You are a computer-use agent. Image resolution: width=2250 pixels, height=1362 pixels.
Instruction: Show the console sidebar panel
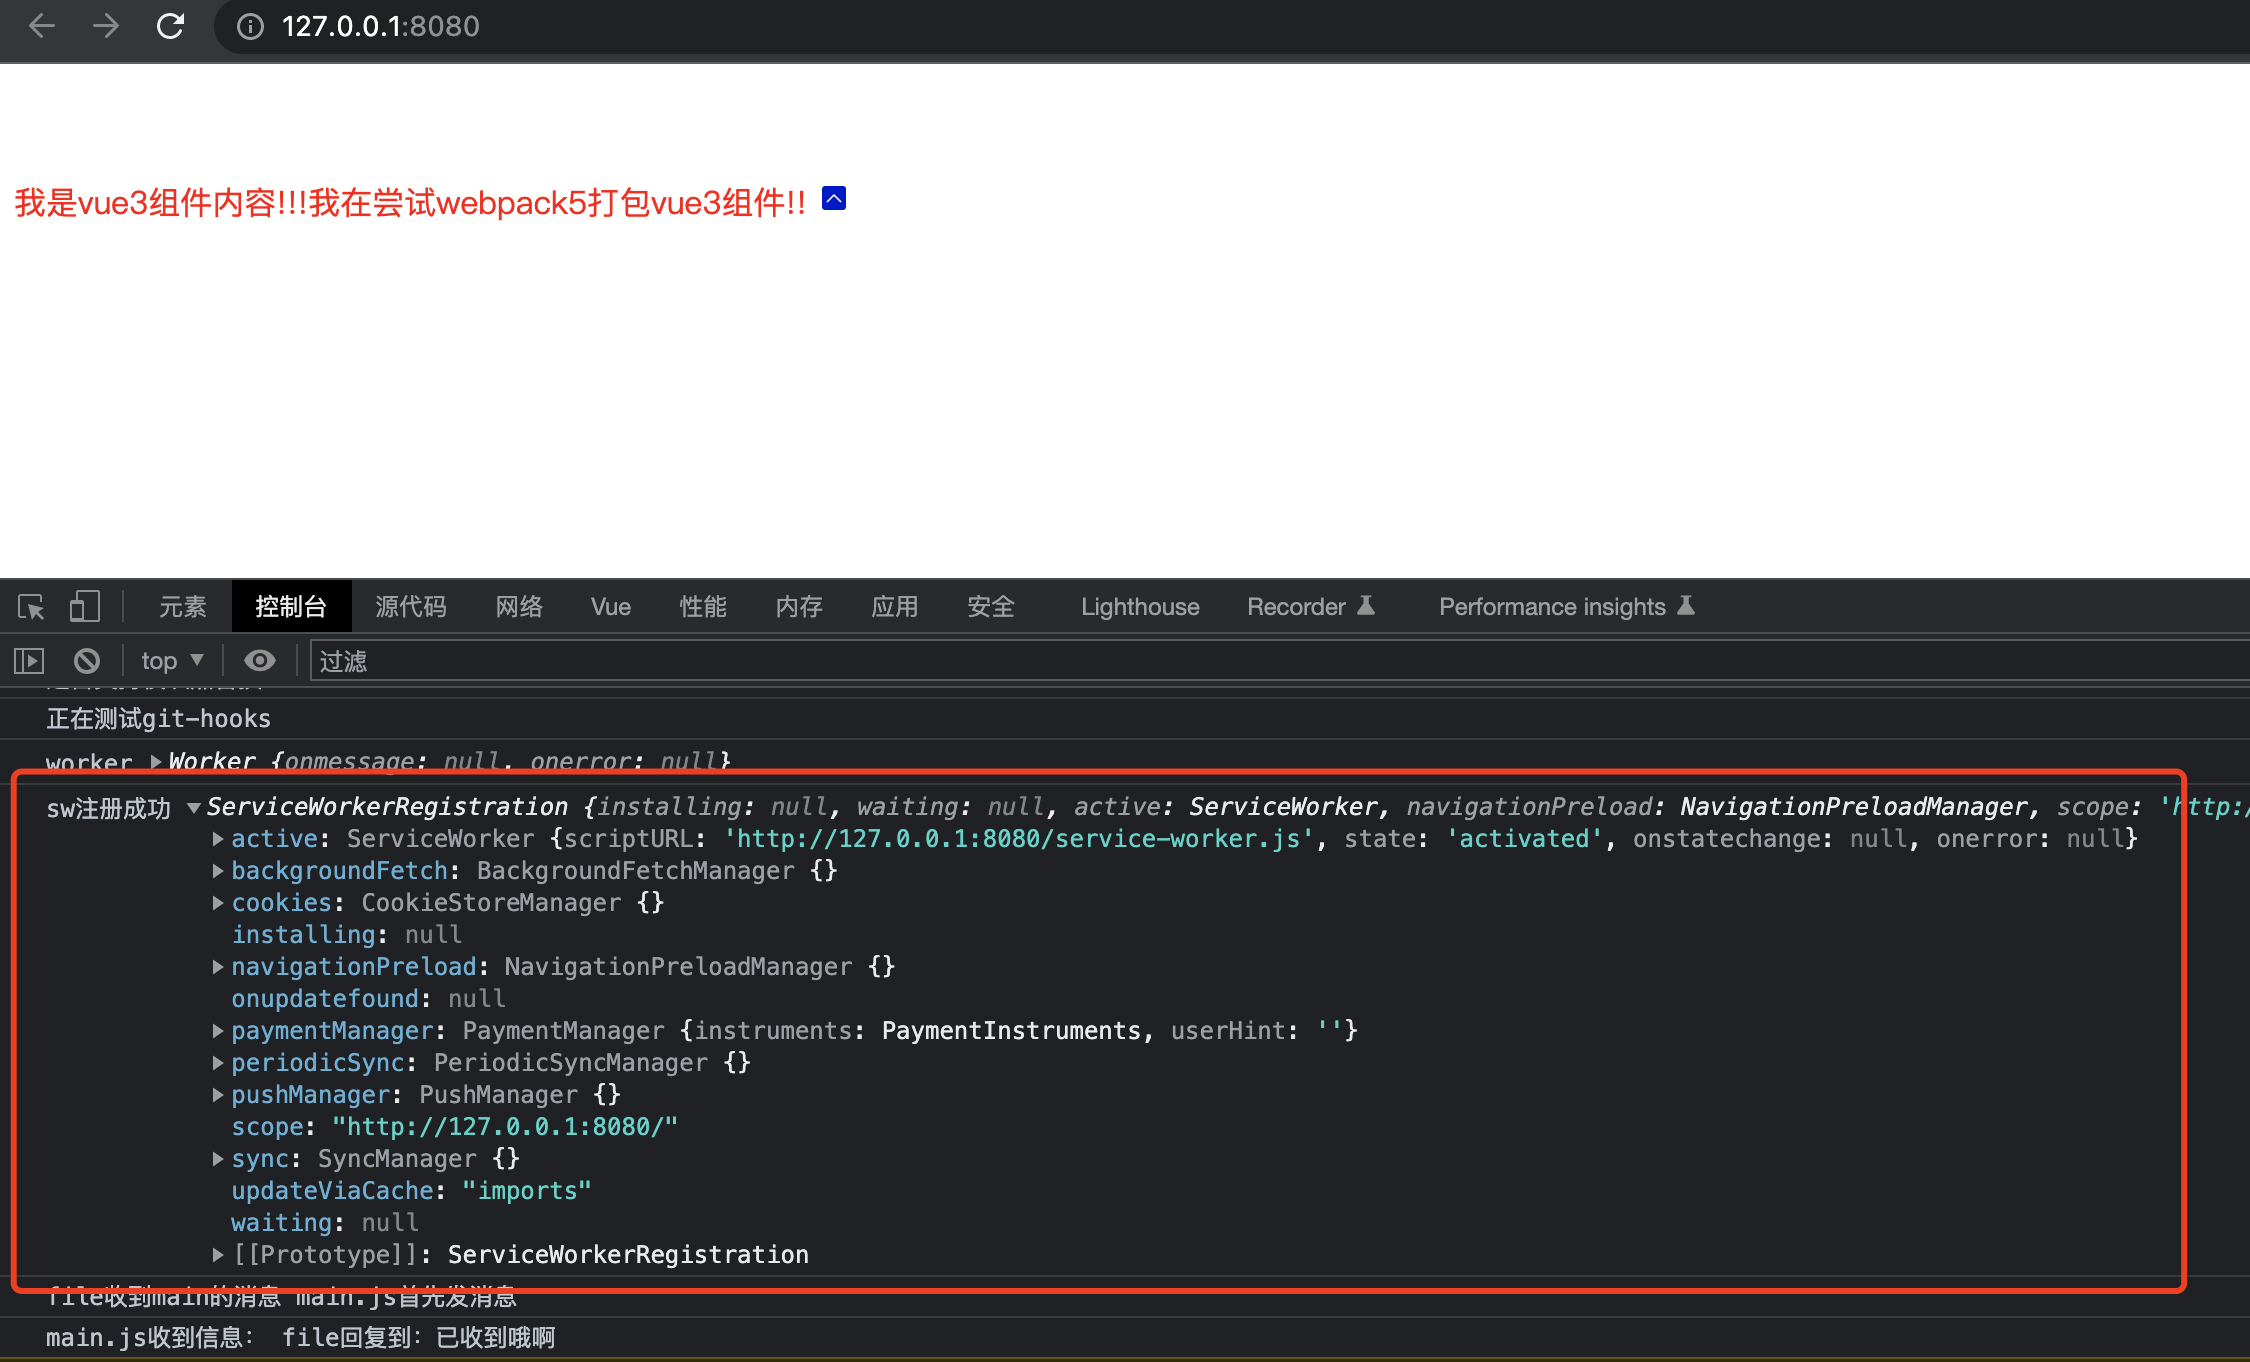(29, 661)
